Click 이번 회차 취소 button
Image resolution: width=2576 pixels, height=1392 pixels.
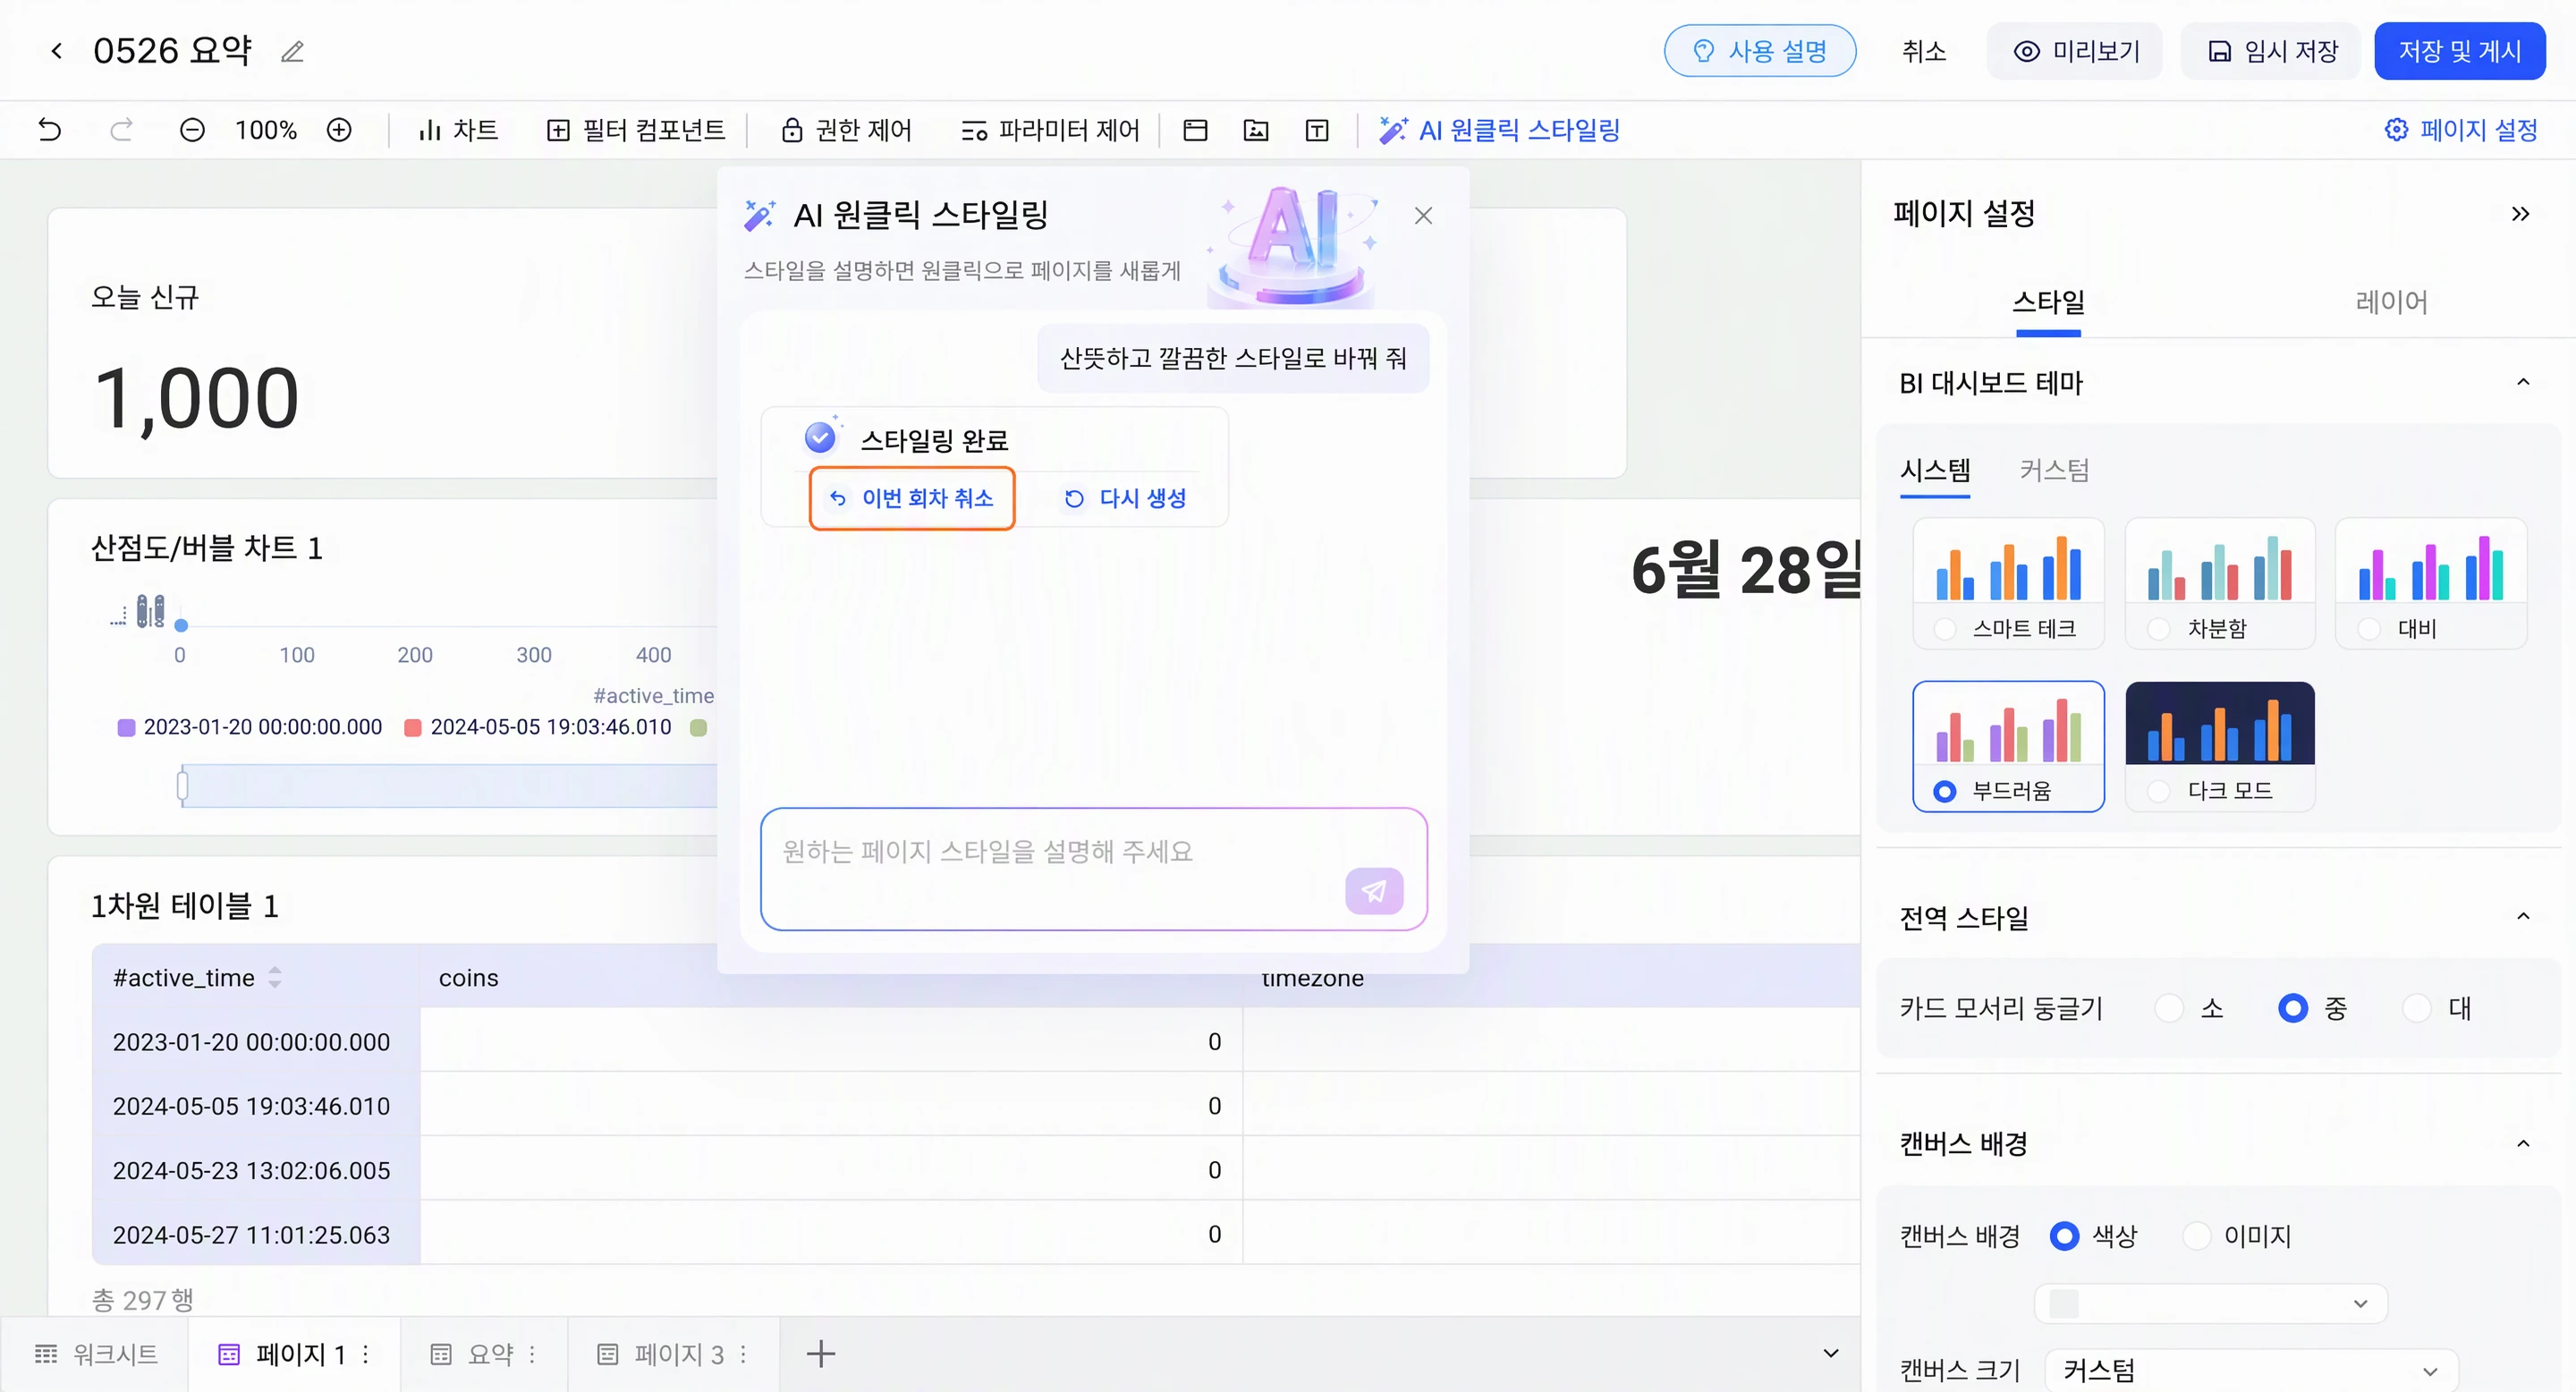[912, 498]
